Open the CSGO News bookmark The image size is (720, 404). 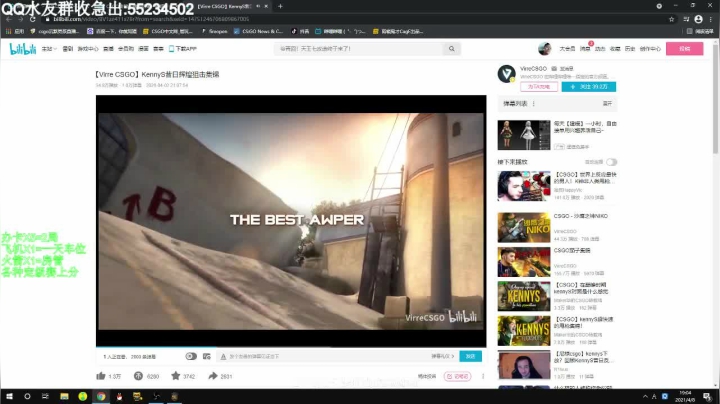tap(259, 31)
